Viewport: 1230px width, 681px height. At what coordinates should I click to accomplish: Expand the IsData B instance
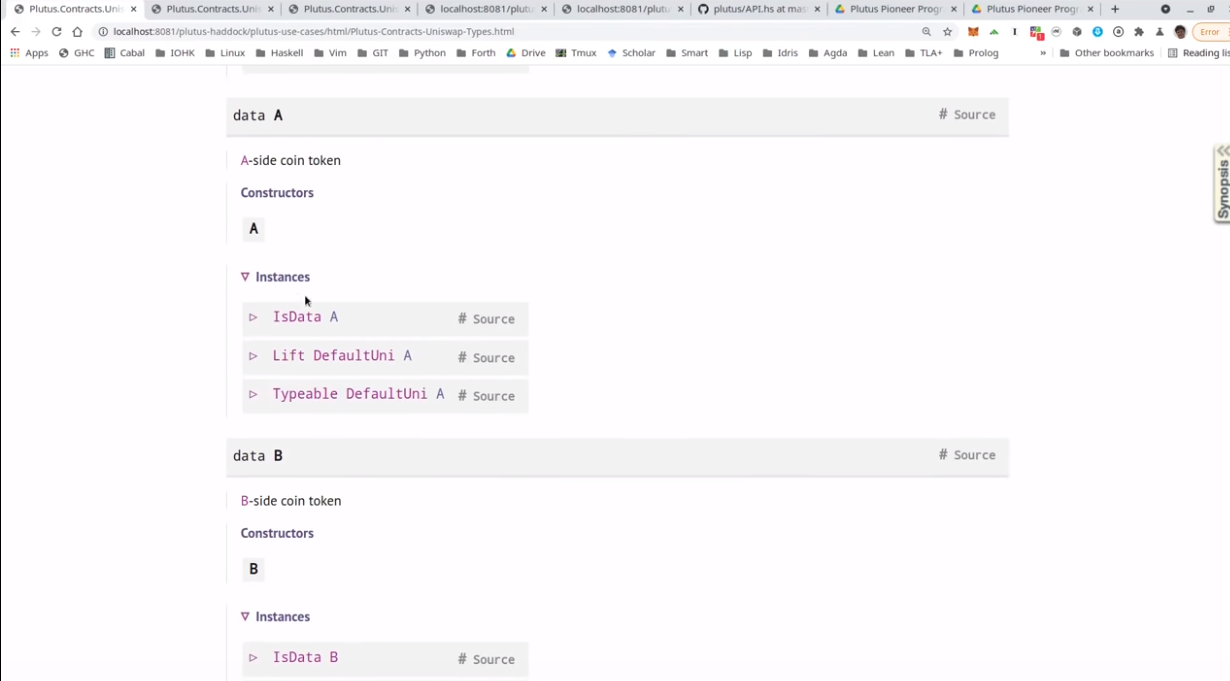tap(253, 658)
